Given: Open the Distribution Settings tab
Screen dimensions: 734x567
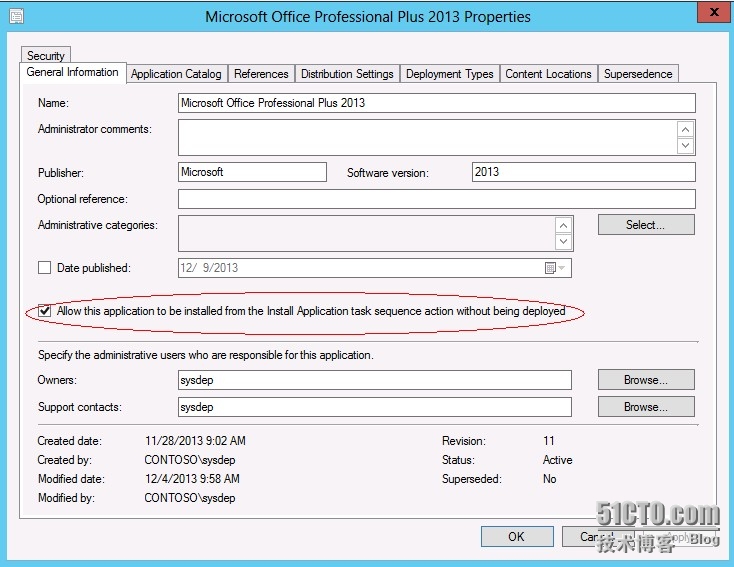Looking at the screenshot, I should coord(347,74).
